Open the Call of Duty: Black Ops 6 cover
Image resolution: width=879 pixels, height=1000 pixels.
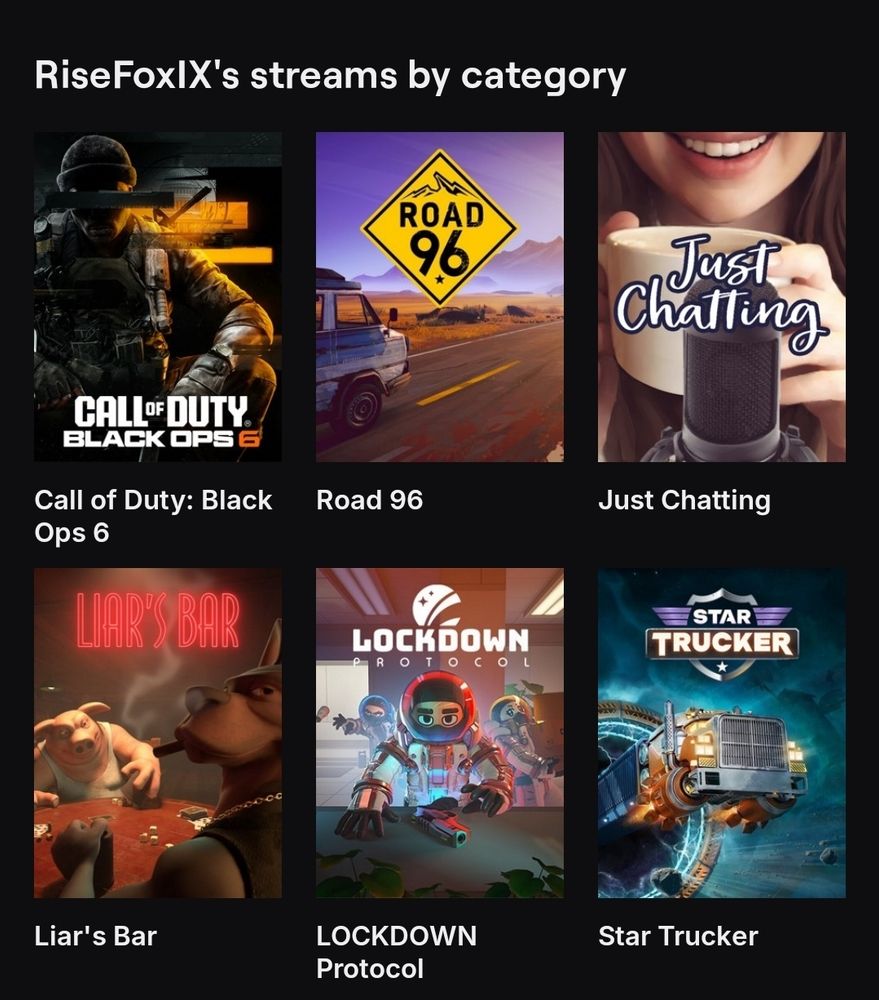coord(158,297)
